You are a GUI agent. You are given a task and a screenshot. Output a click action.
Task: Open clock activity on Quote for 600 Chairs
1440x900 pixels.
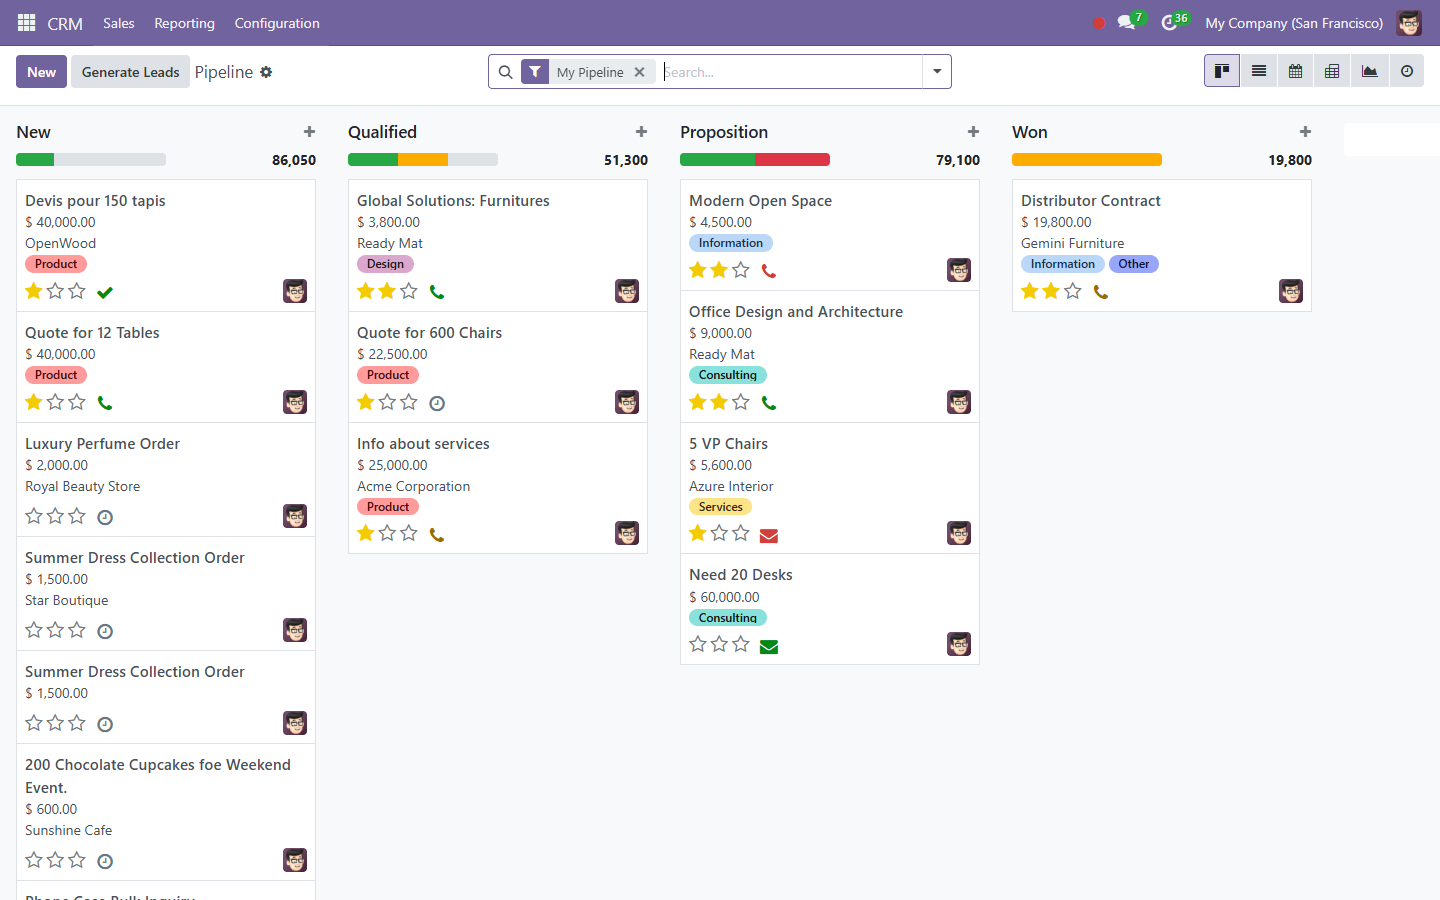tap(437, 404)
